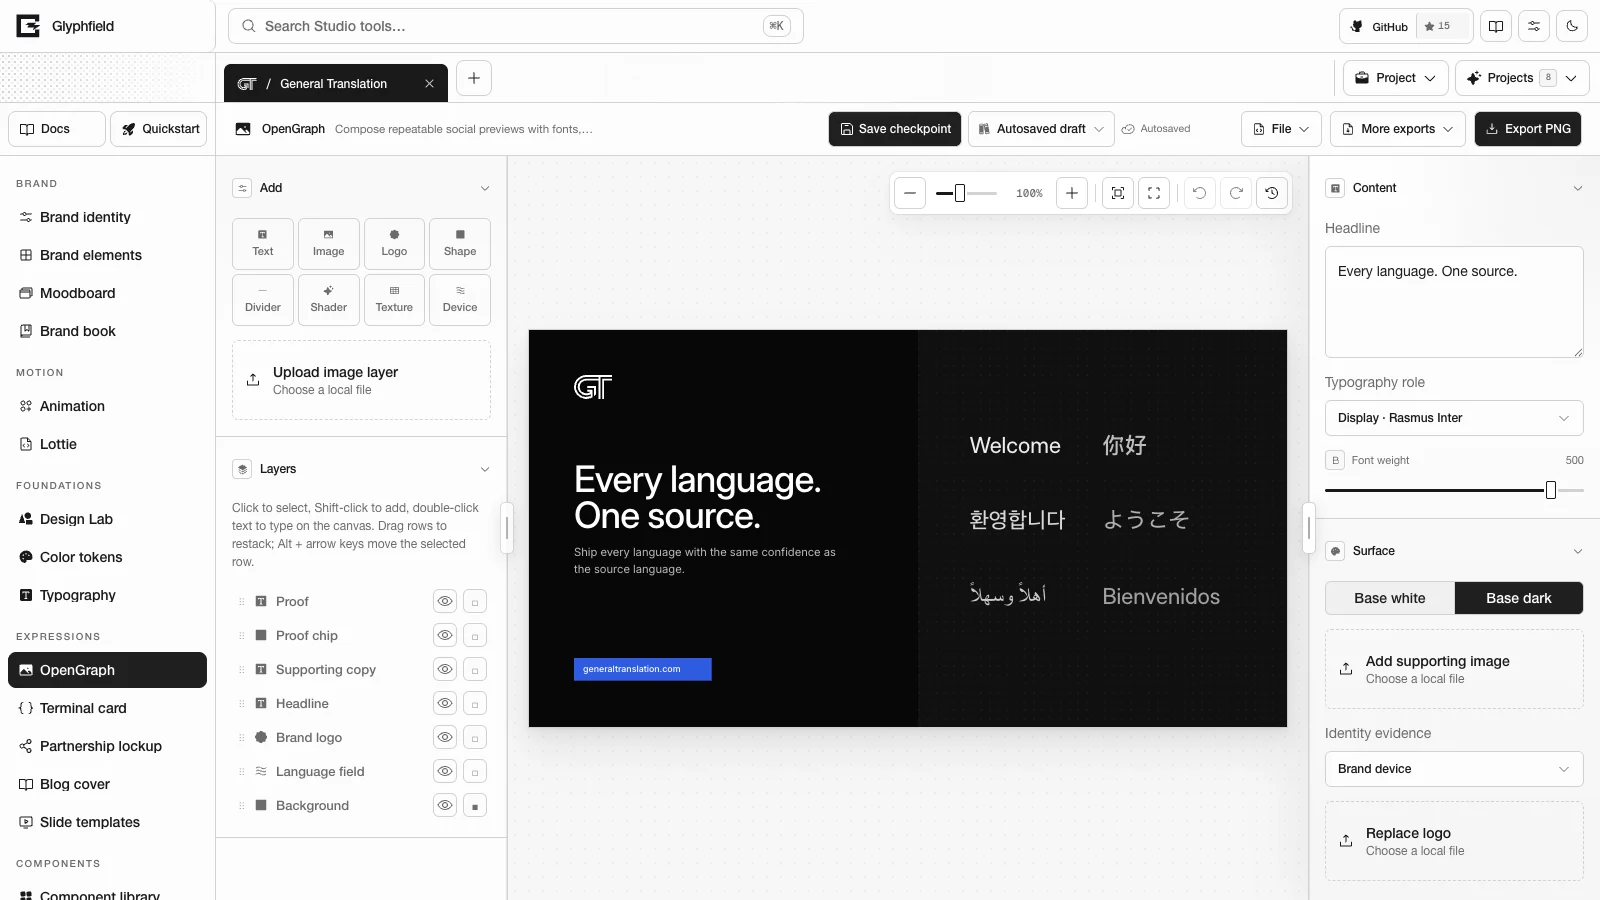Add a Shape element
Screen dimensions: 1600x900
pos(460,244)
